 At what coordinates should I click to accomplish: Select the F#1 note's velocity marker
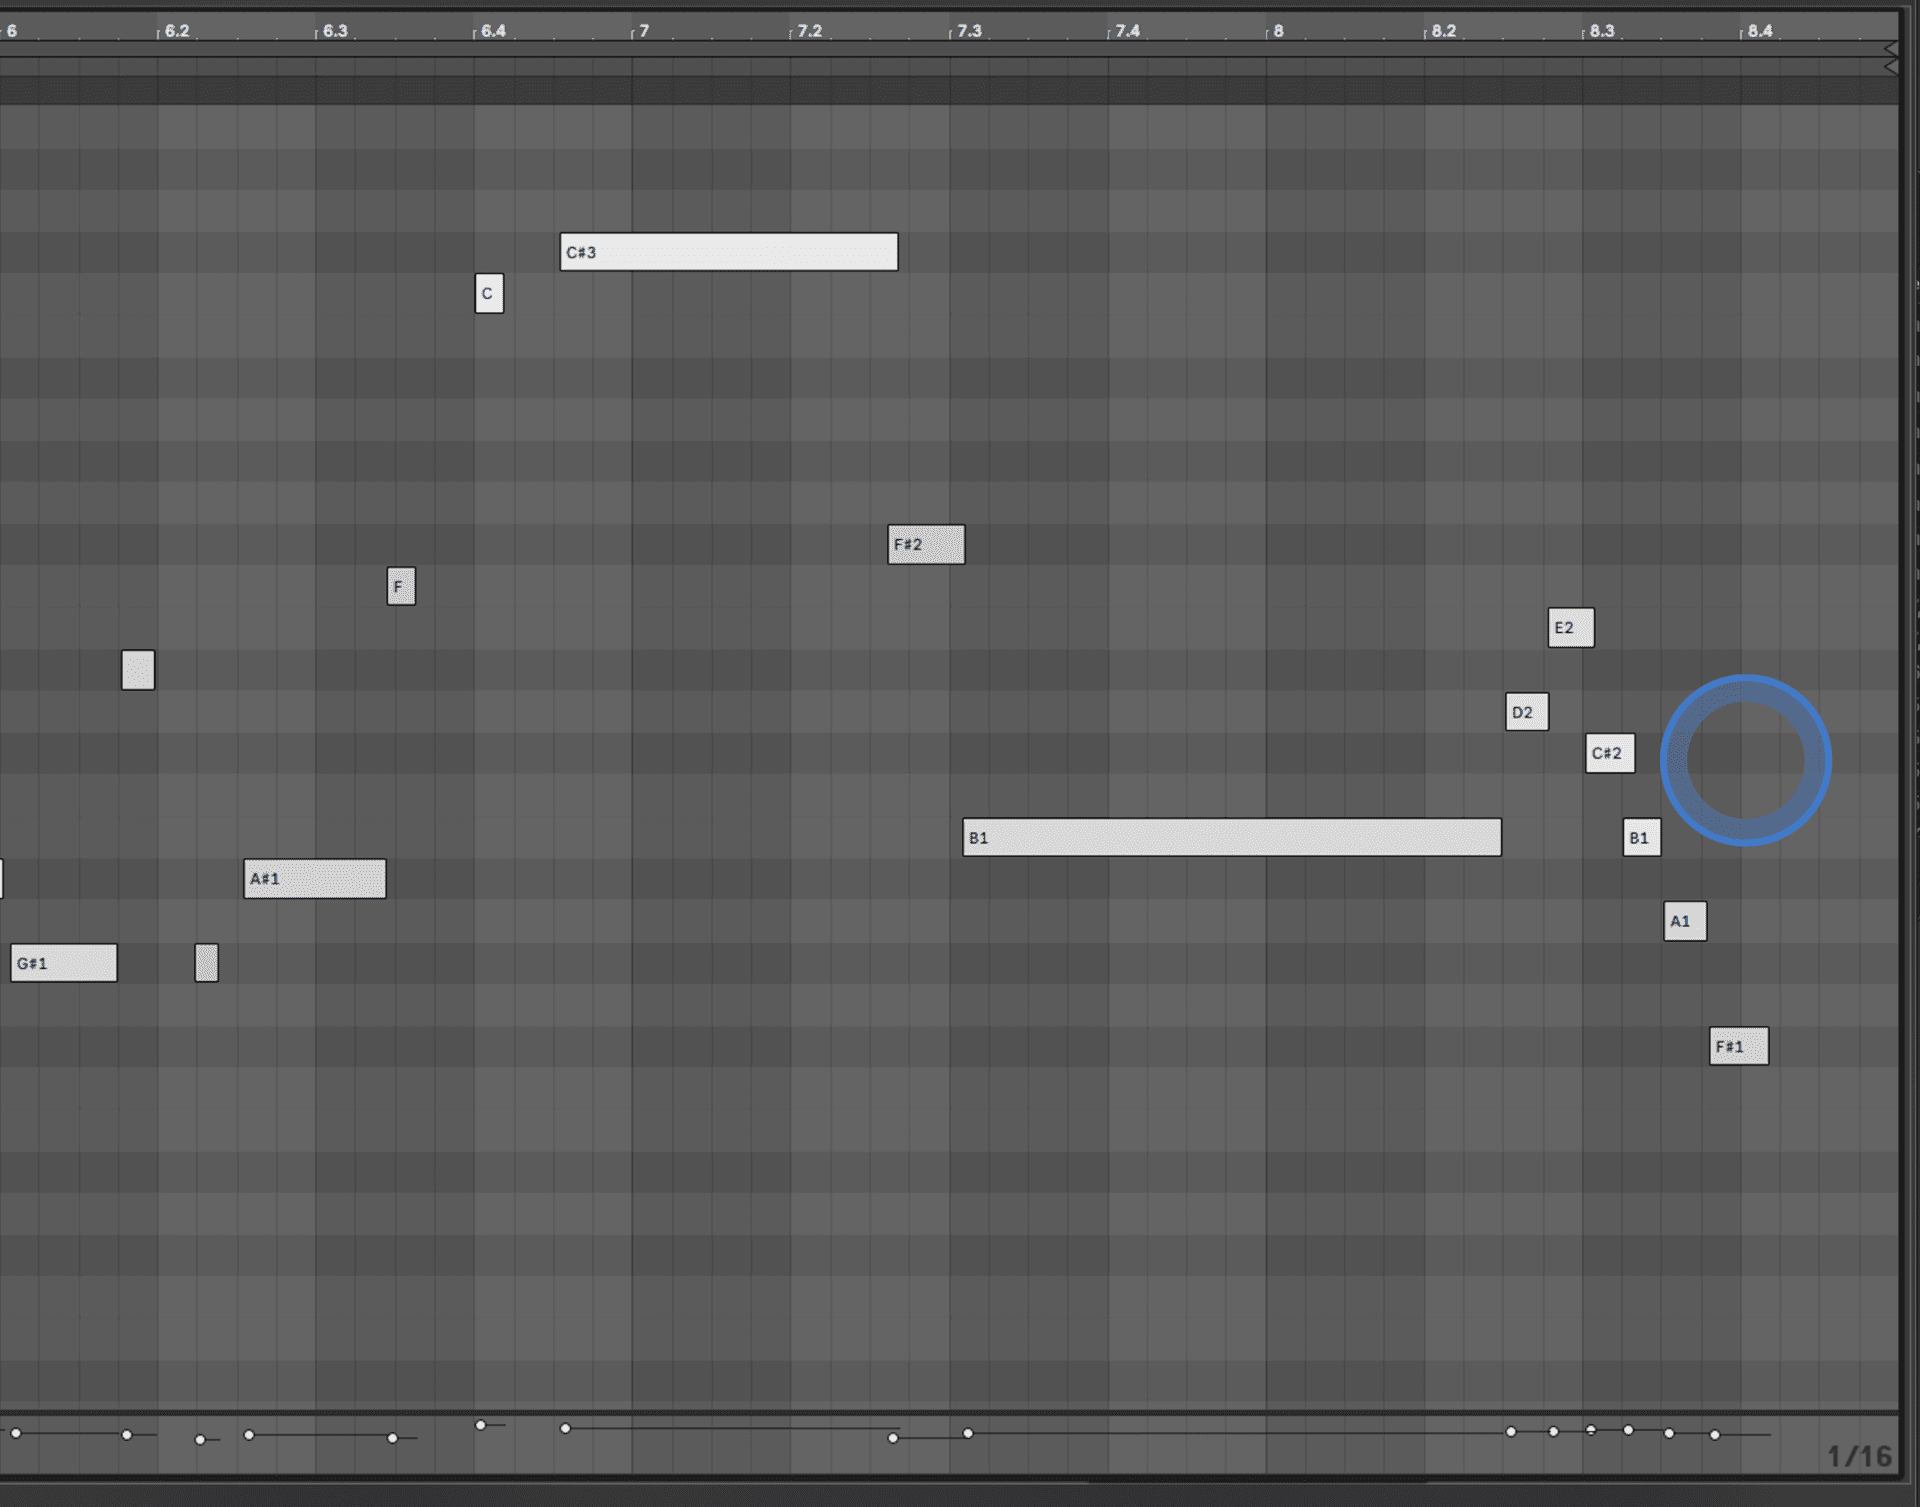pos(1715,1436)
